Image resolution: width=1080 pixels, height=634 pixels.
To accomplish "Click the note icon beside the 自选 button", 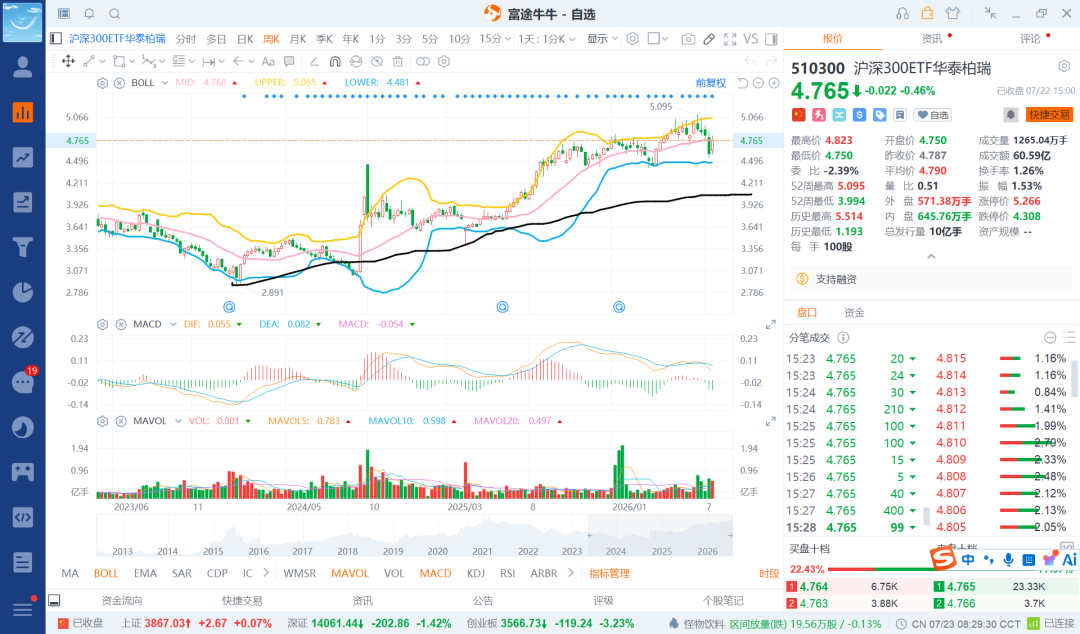I will (900, 115).
